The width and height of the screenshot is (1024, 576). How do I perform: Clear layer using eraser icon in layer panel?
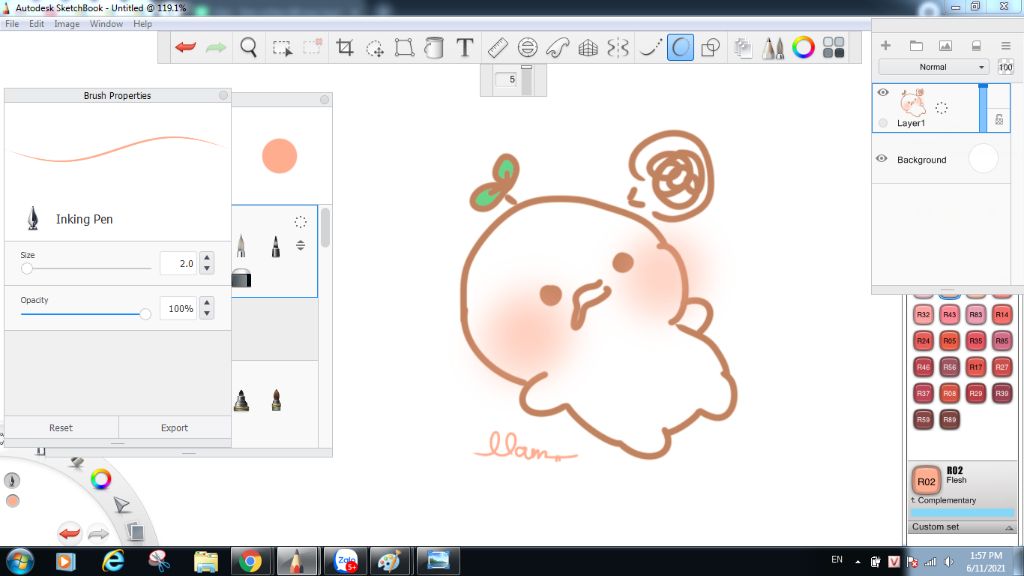(976, 45)
